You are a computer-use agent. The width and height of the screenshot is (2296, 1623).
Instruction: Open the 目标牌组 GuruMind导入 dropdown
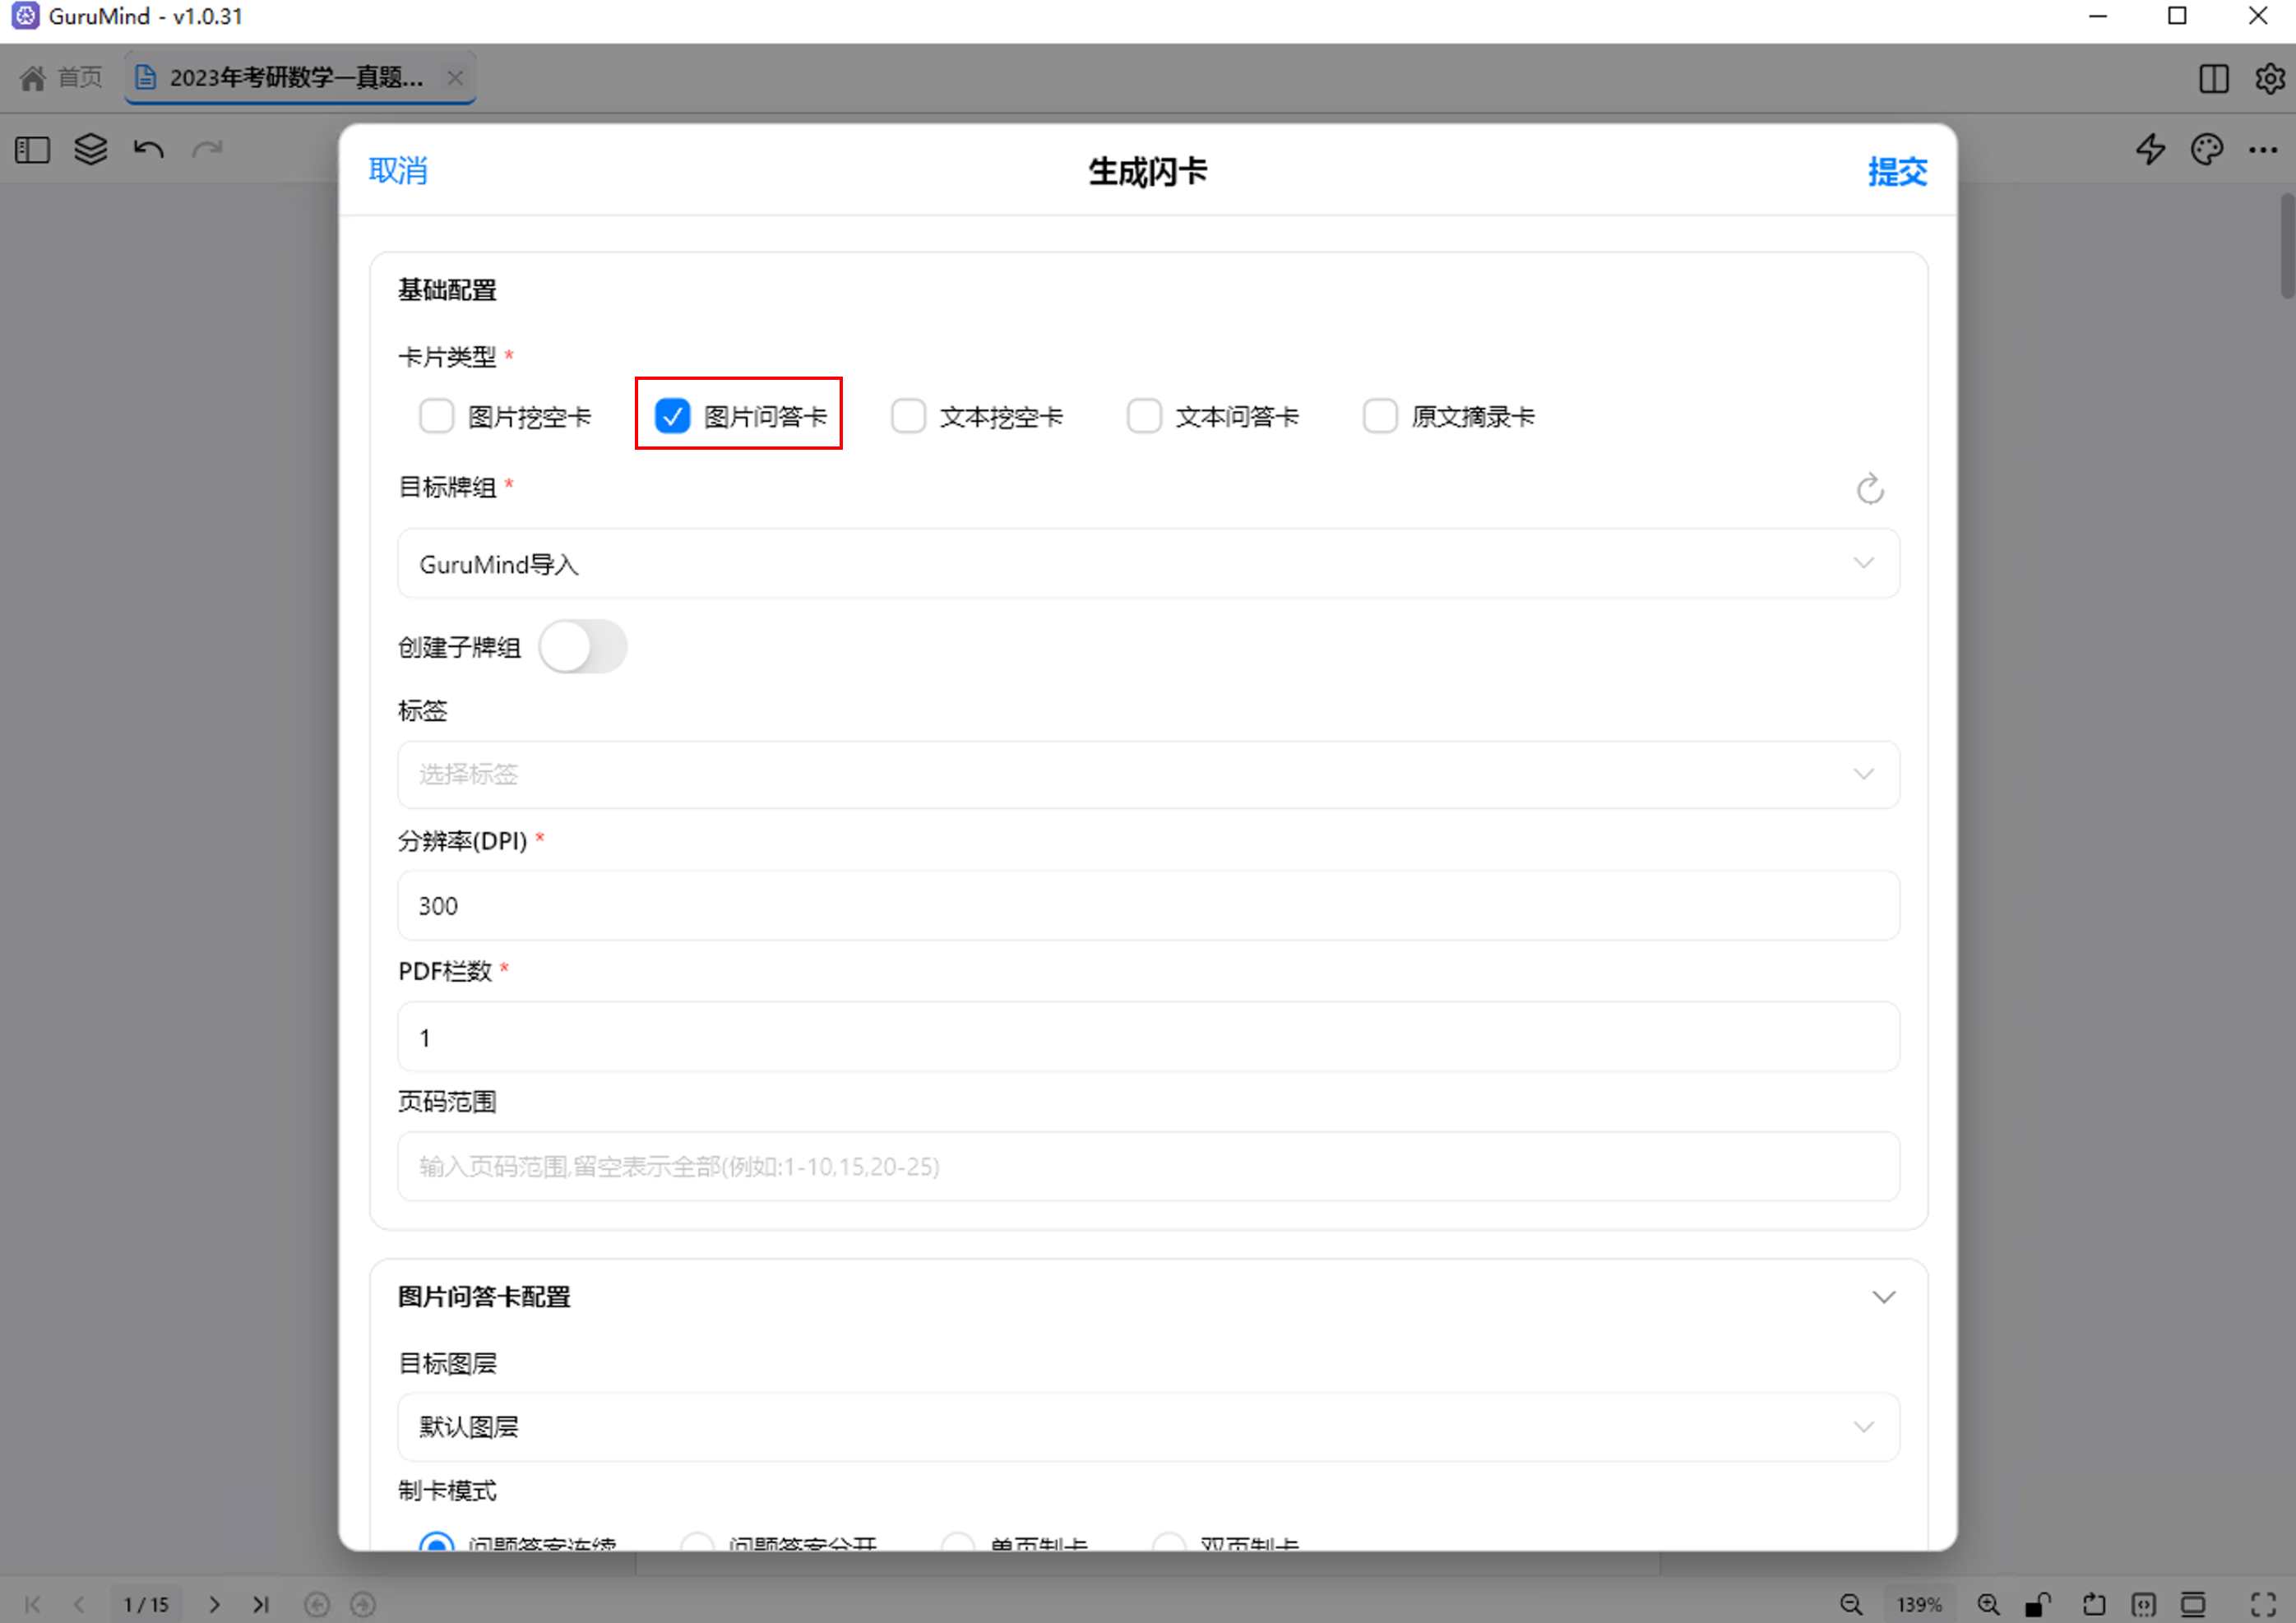(1148, 564)
